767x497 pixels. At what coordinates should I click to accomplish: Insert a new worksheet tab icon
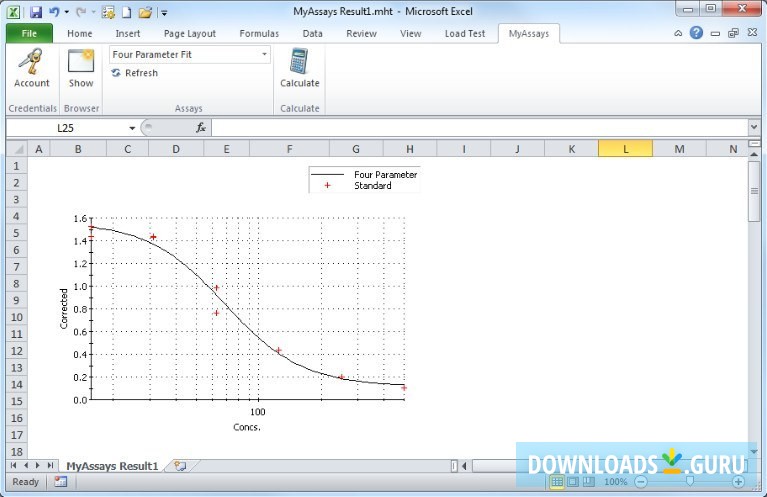pyautogui.click(x=180, y=466)
